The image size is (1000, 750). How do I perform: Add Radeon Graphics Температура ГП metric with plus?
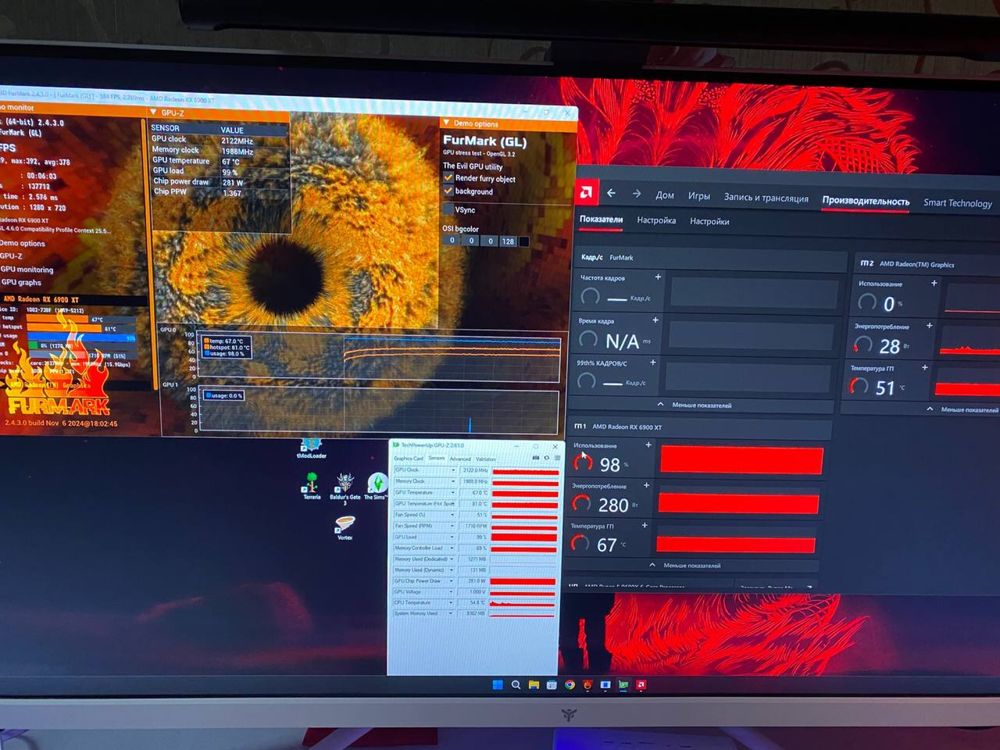tap(925, 367)
